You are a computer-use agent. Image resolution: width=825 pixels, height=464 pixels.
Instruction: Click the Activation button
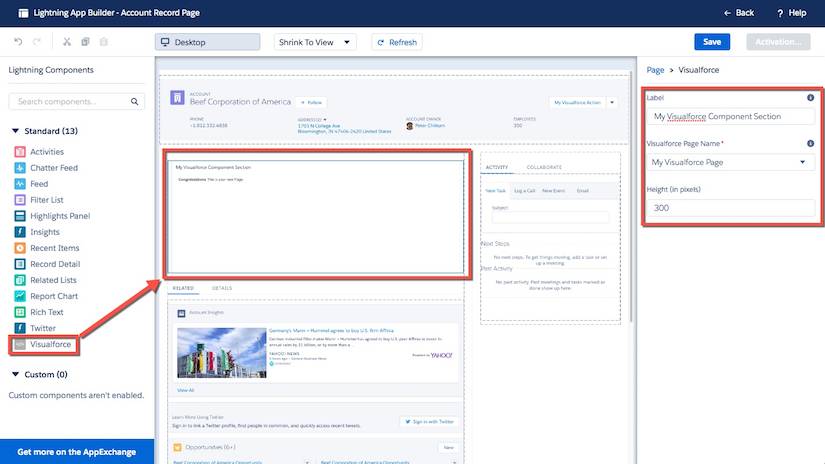tap(778, 42)
